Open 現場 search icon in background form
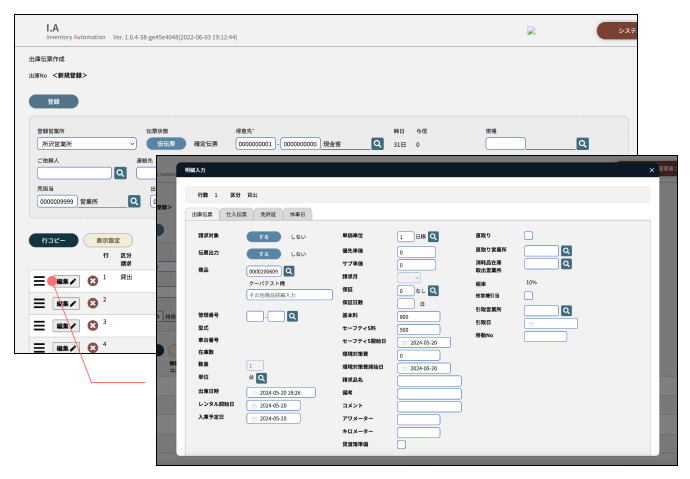 point(583,144)
